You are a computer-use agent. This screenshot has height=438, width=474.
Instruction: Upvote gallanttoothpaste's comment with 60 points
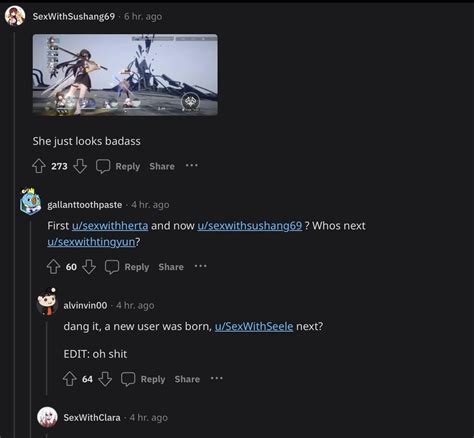[53, 267]
